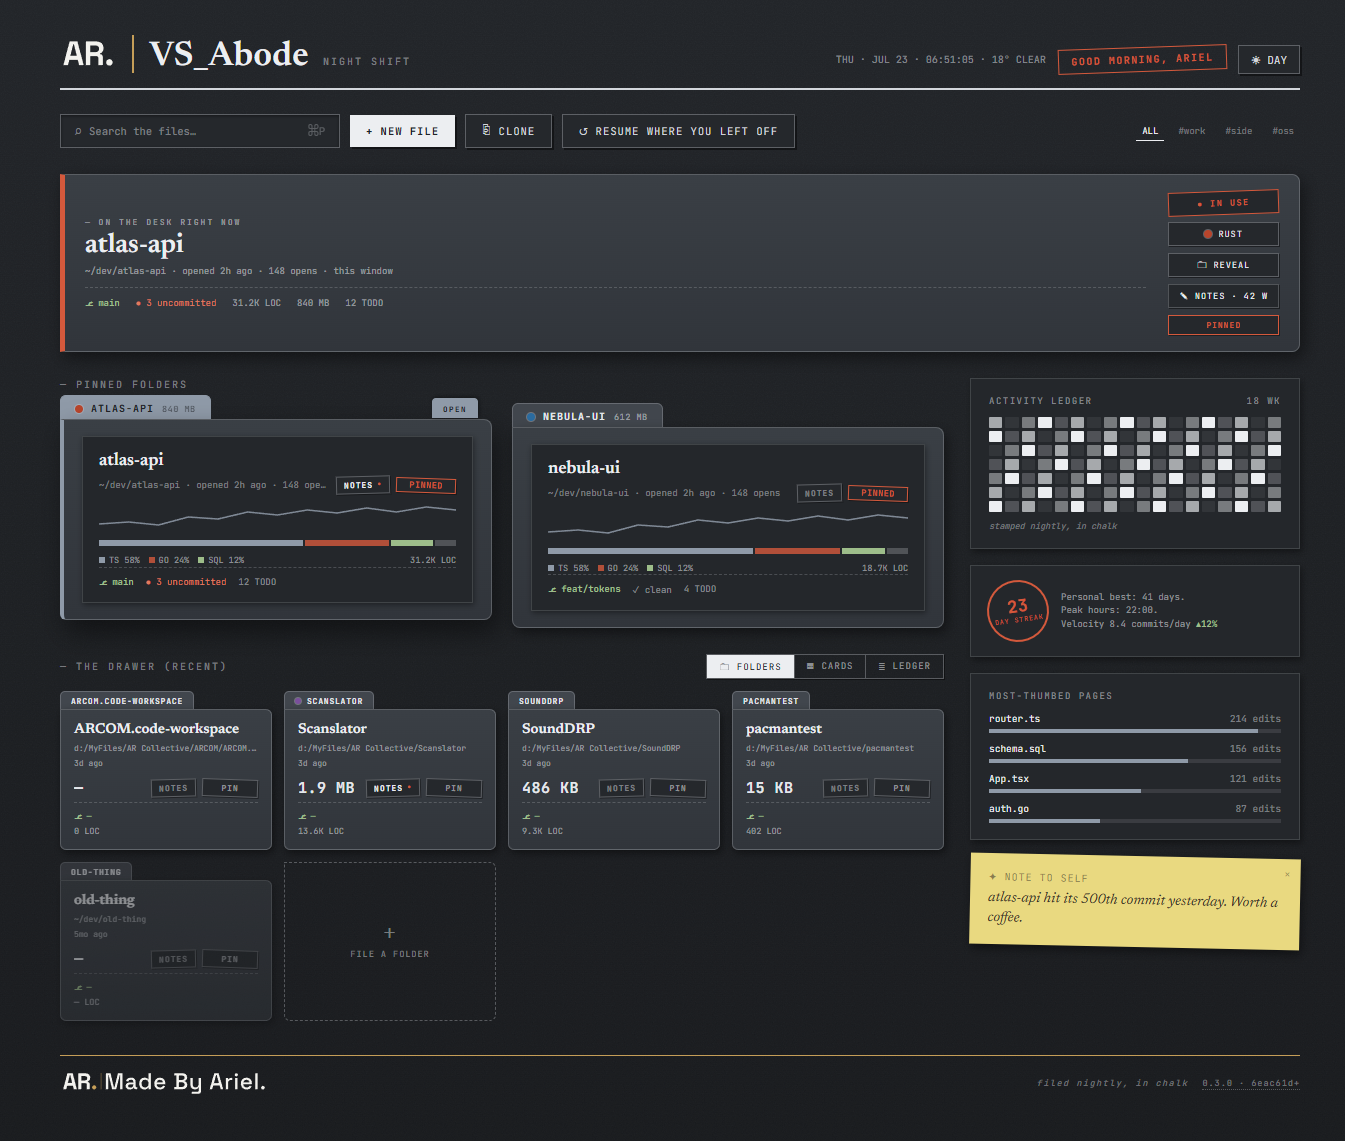Click the pencil icon on NOTES 42 W
This screenshot has width=1345, height=1141.
point(1184,296)
